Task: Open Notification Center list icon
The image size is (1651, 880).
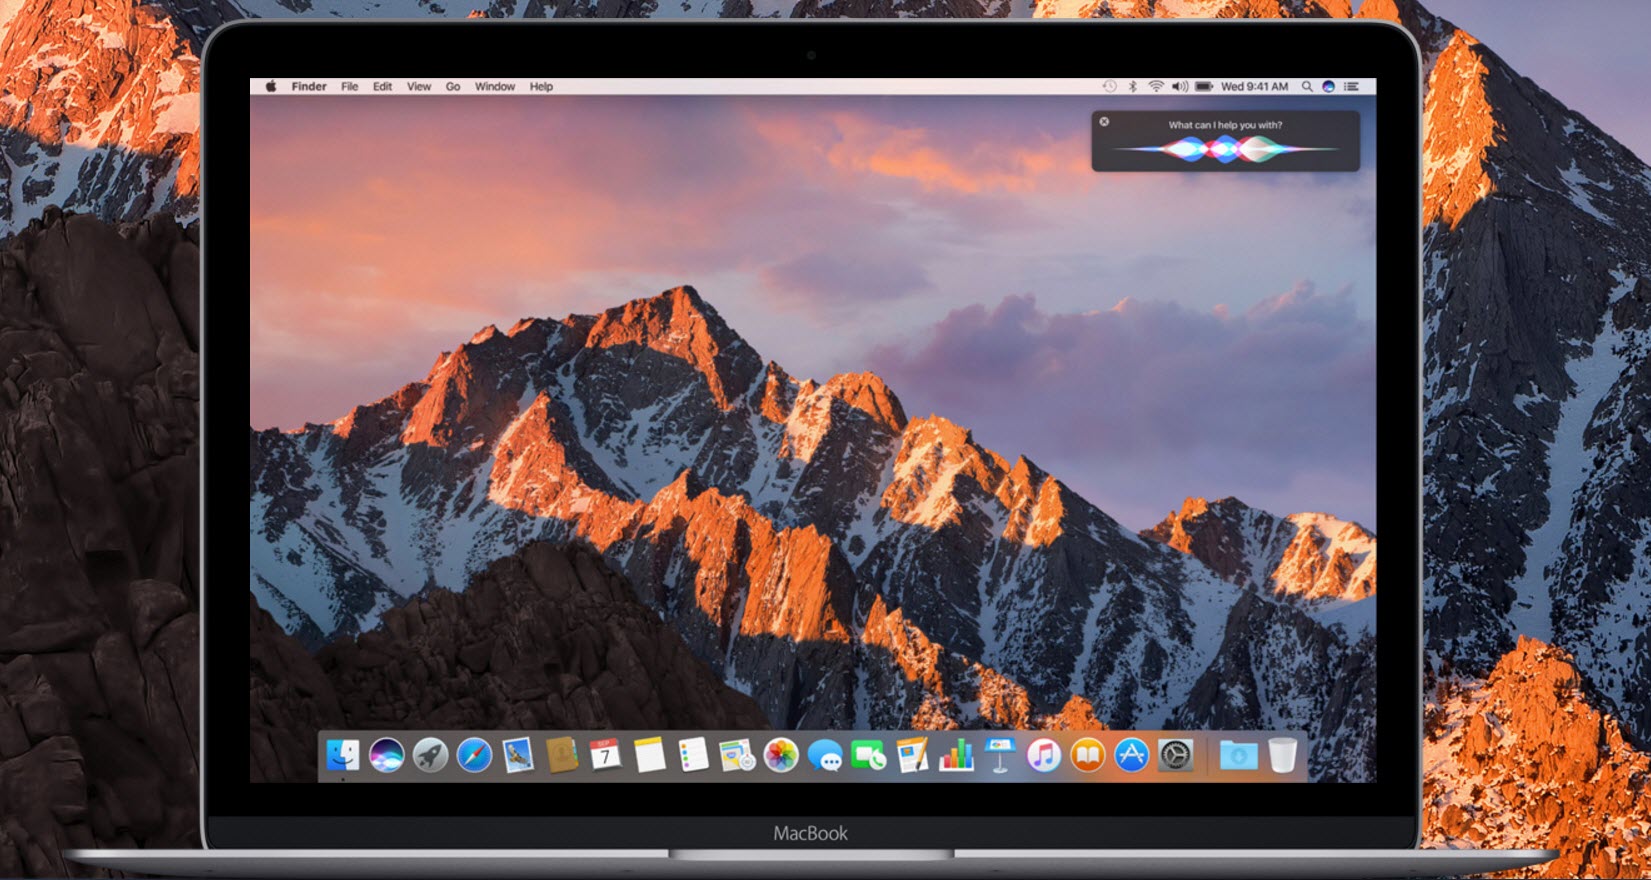Action: (x=1352, y=87)
